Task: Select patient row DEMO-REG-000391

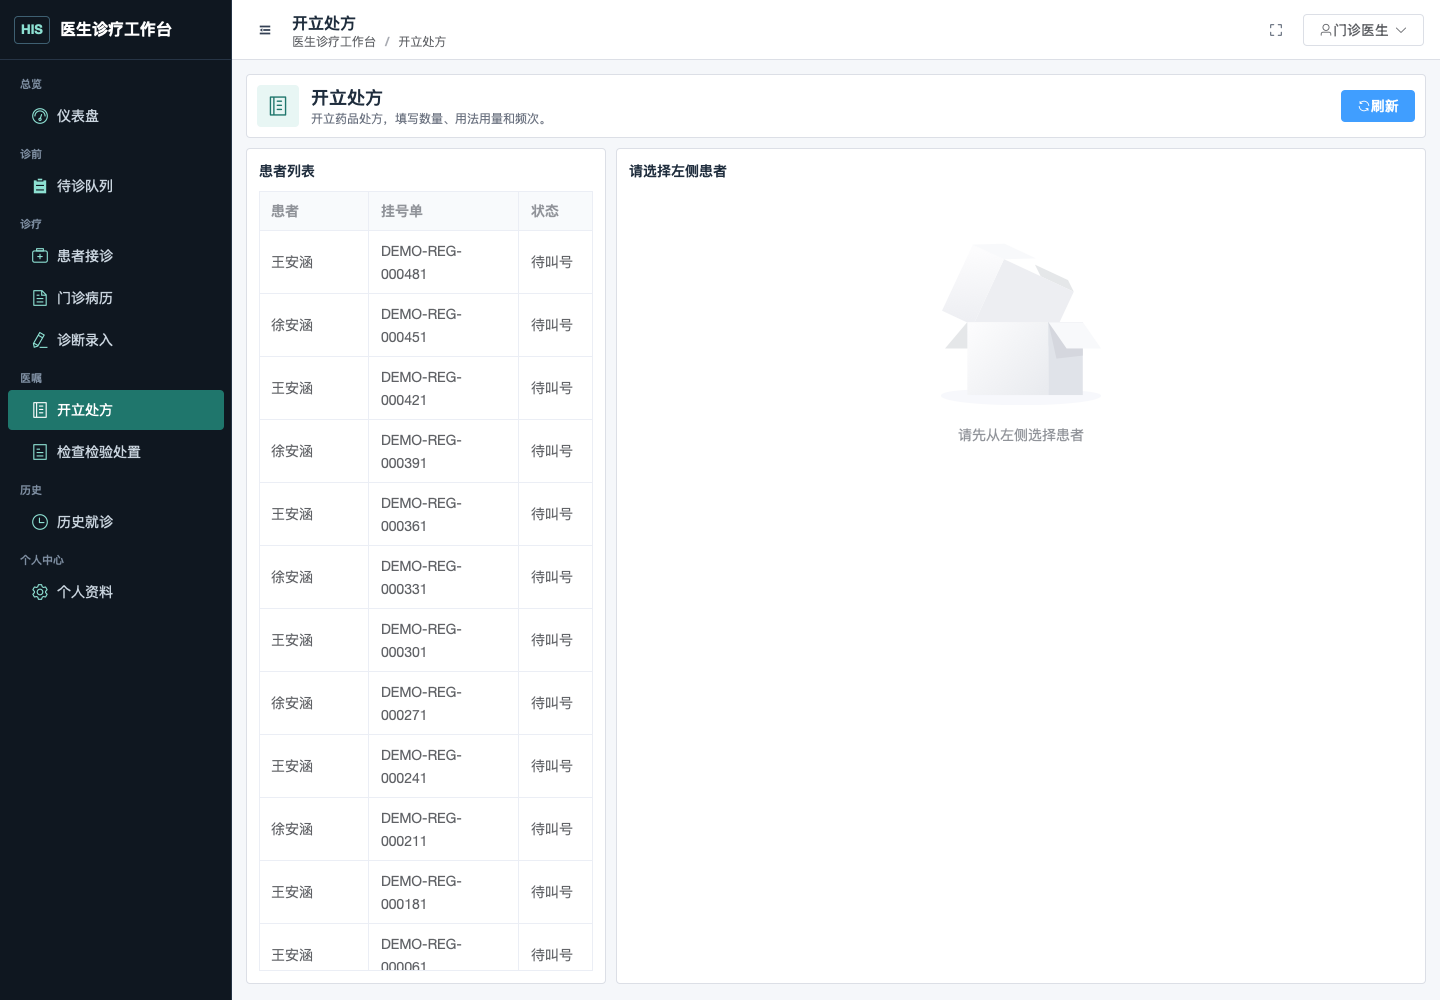Action: pos(426,451)
